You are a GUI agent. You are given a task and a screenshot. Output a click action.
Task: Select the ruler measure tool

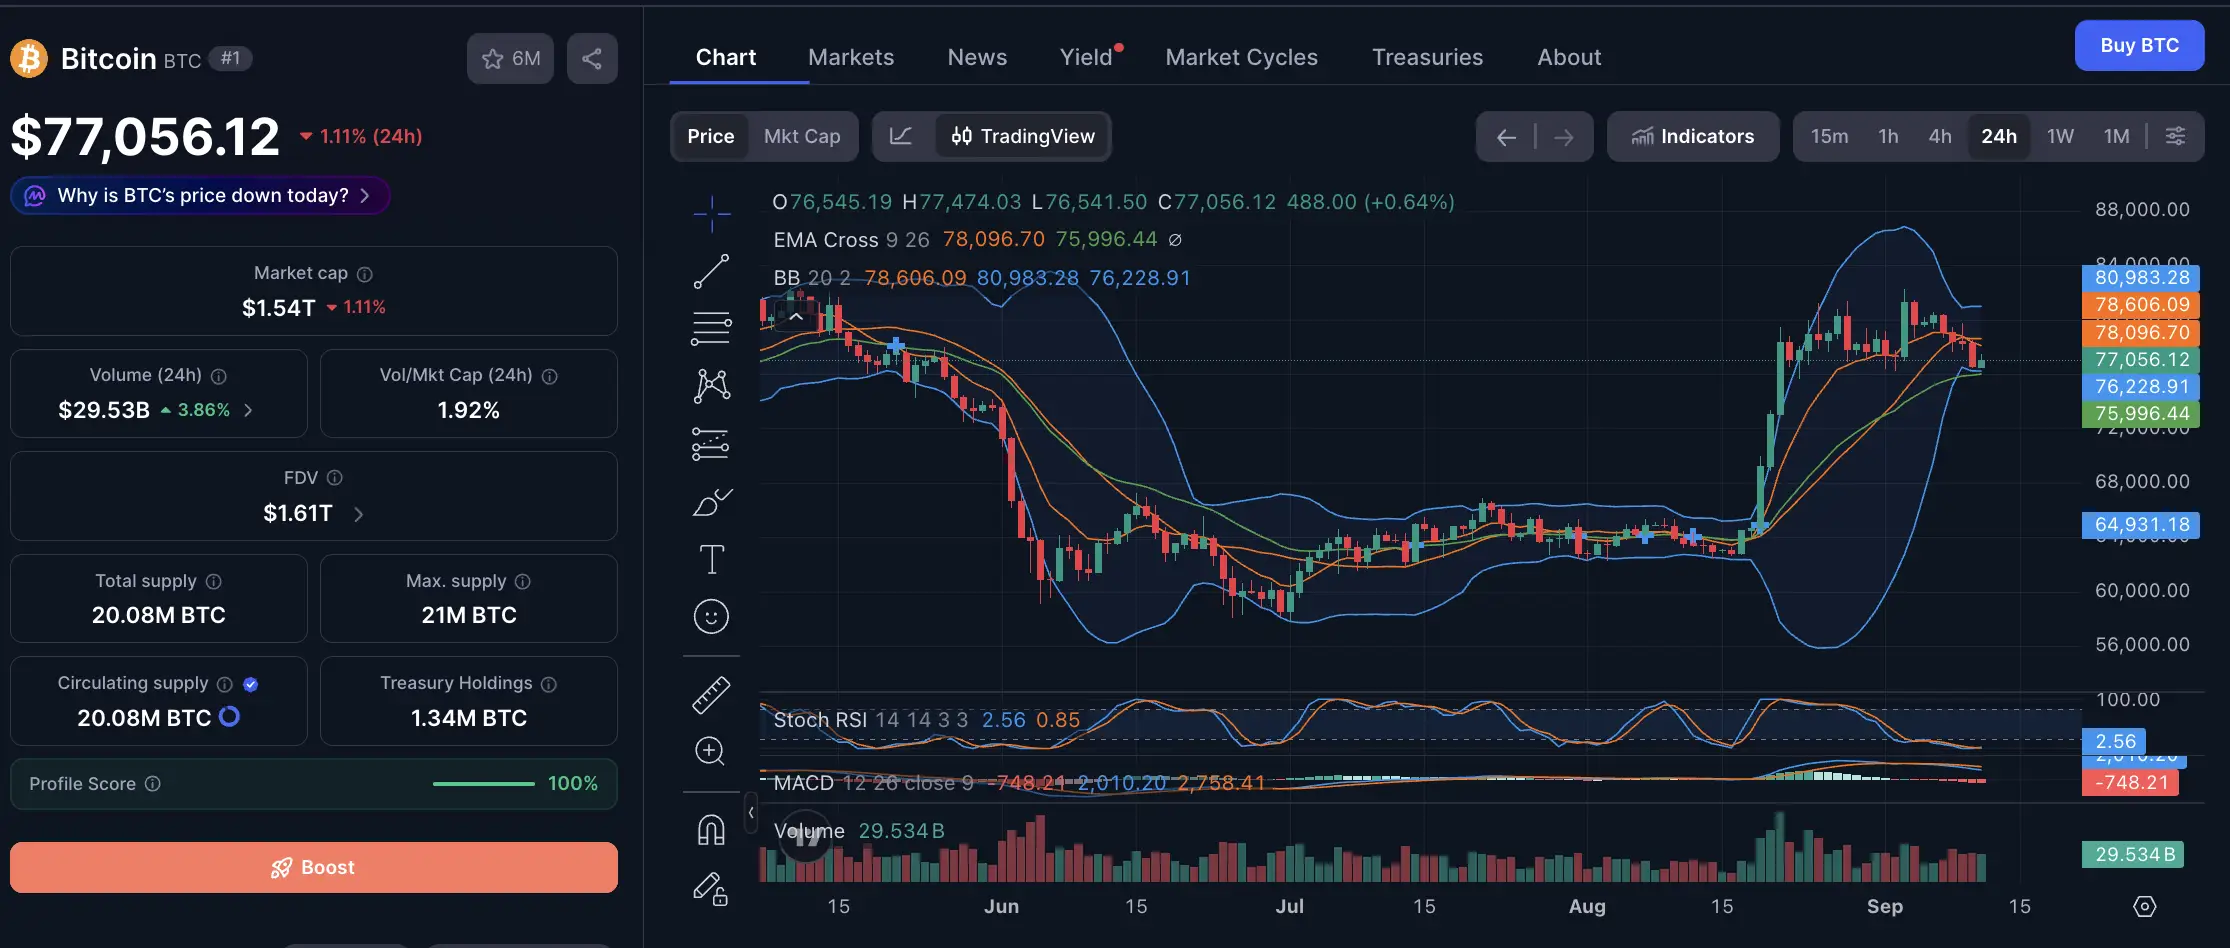point(711,695)
